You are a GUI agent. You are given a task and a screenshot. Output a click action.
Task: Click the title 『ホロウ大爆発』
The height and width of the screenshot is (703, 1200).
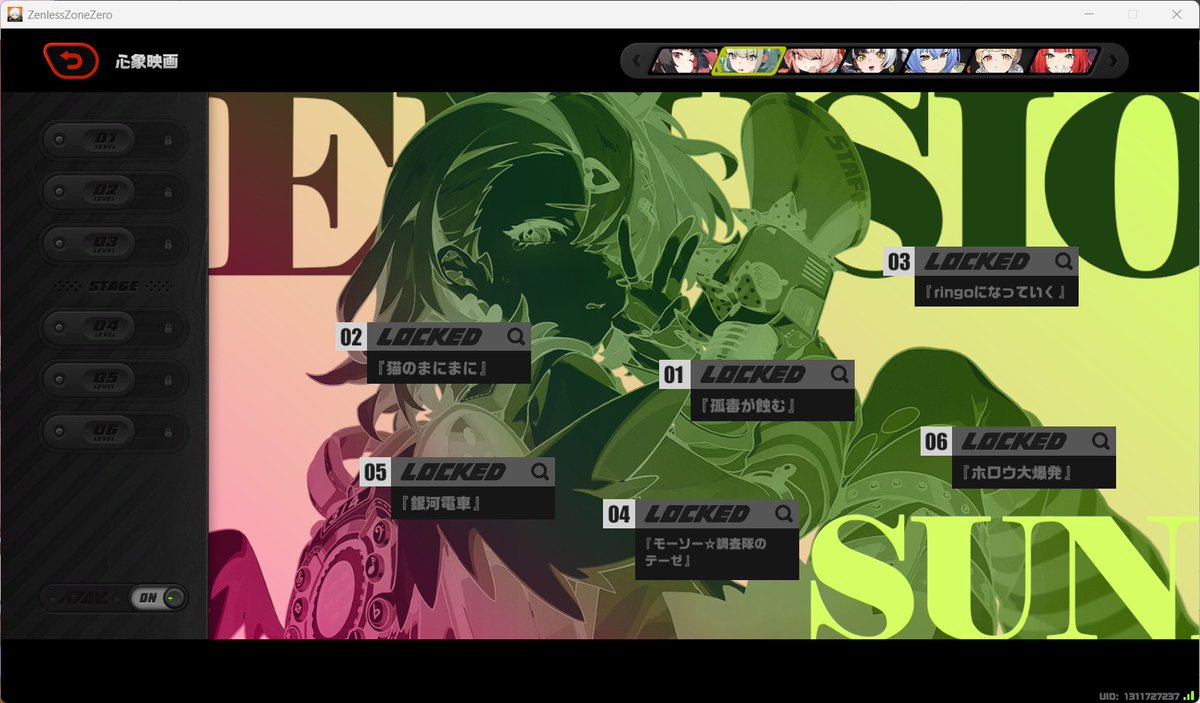click(x=1015, y=473)
